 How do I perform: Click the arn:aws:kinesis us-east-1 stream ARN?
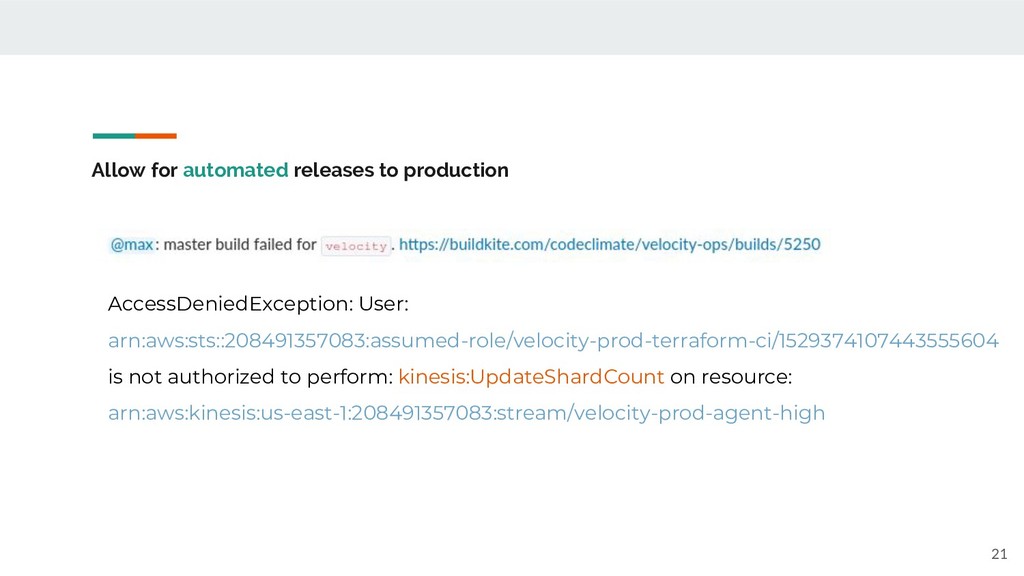click(466, 413)
